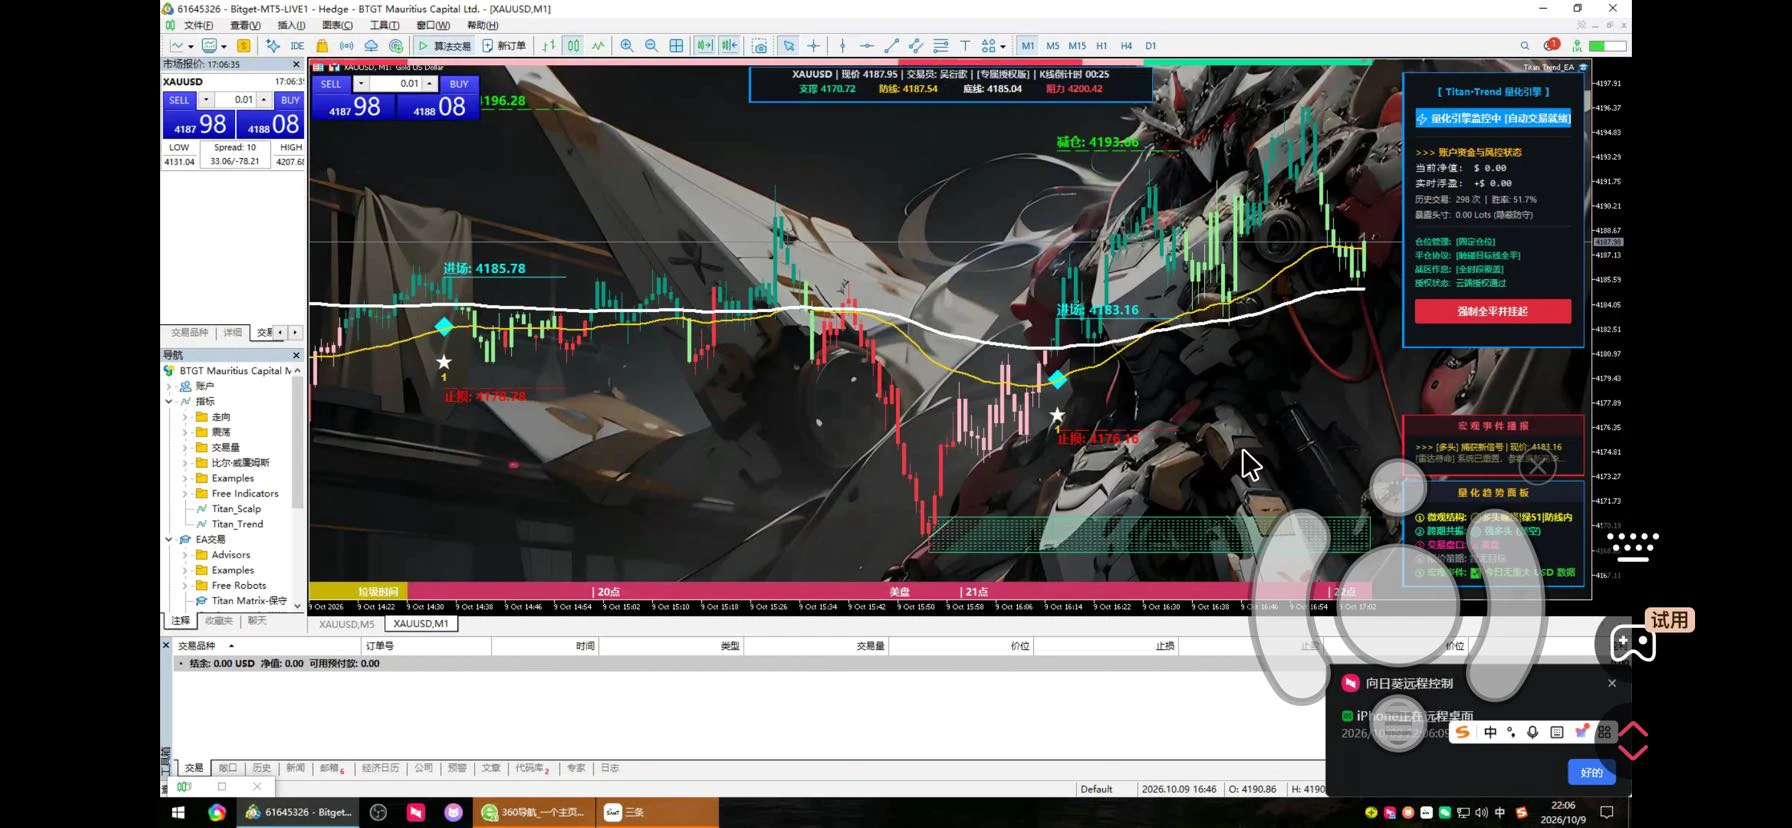
Task: Click the Signals broadcast icon
Action: click(346, 46)
